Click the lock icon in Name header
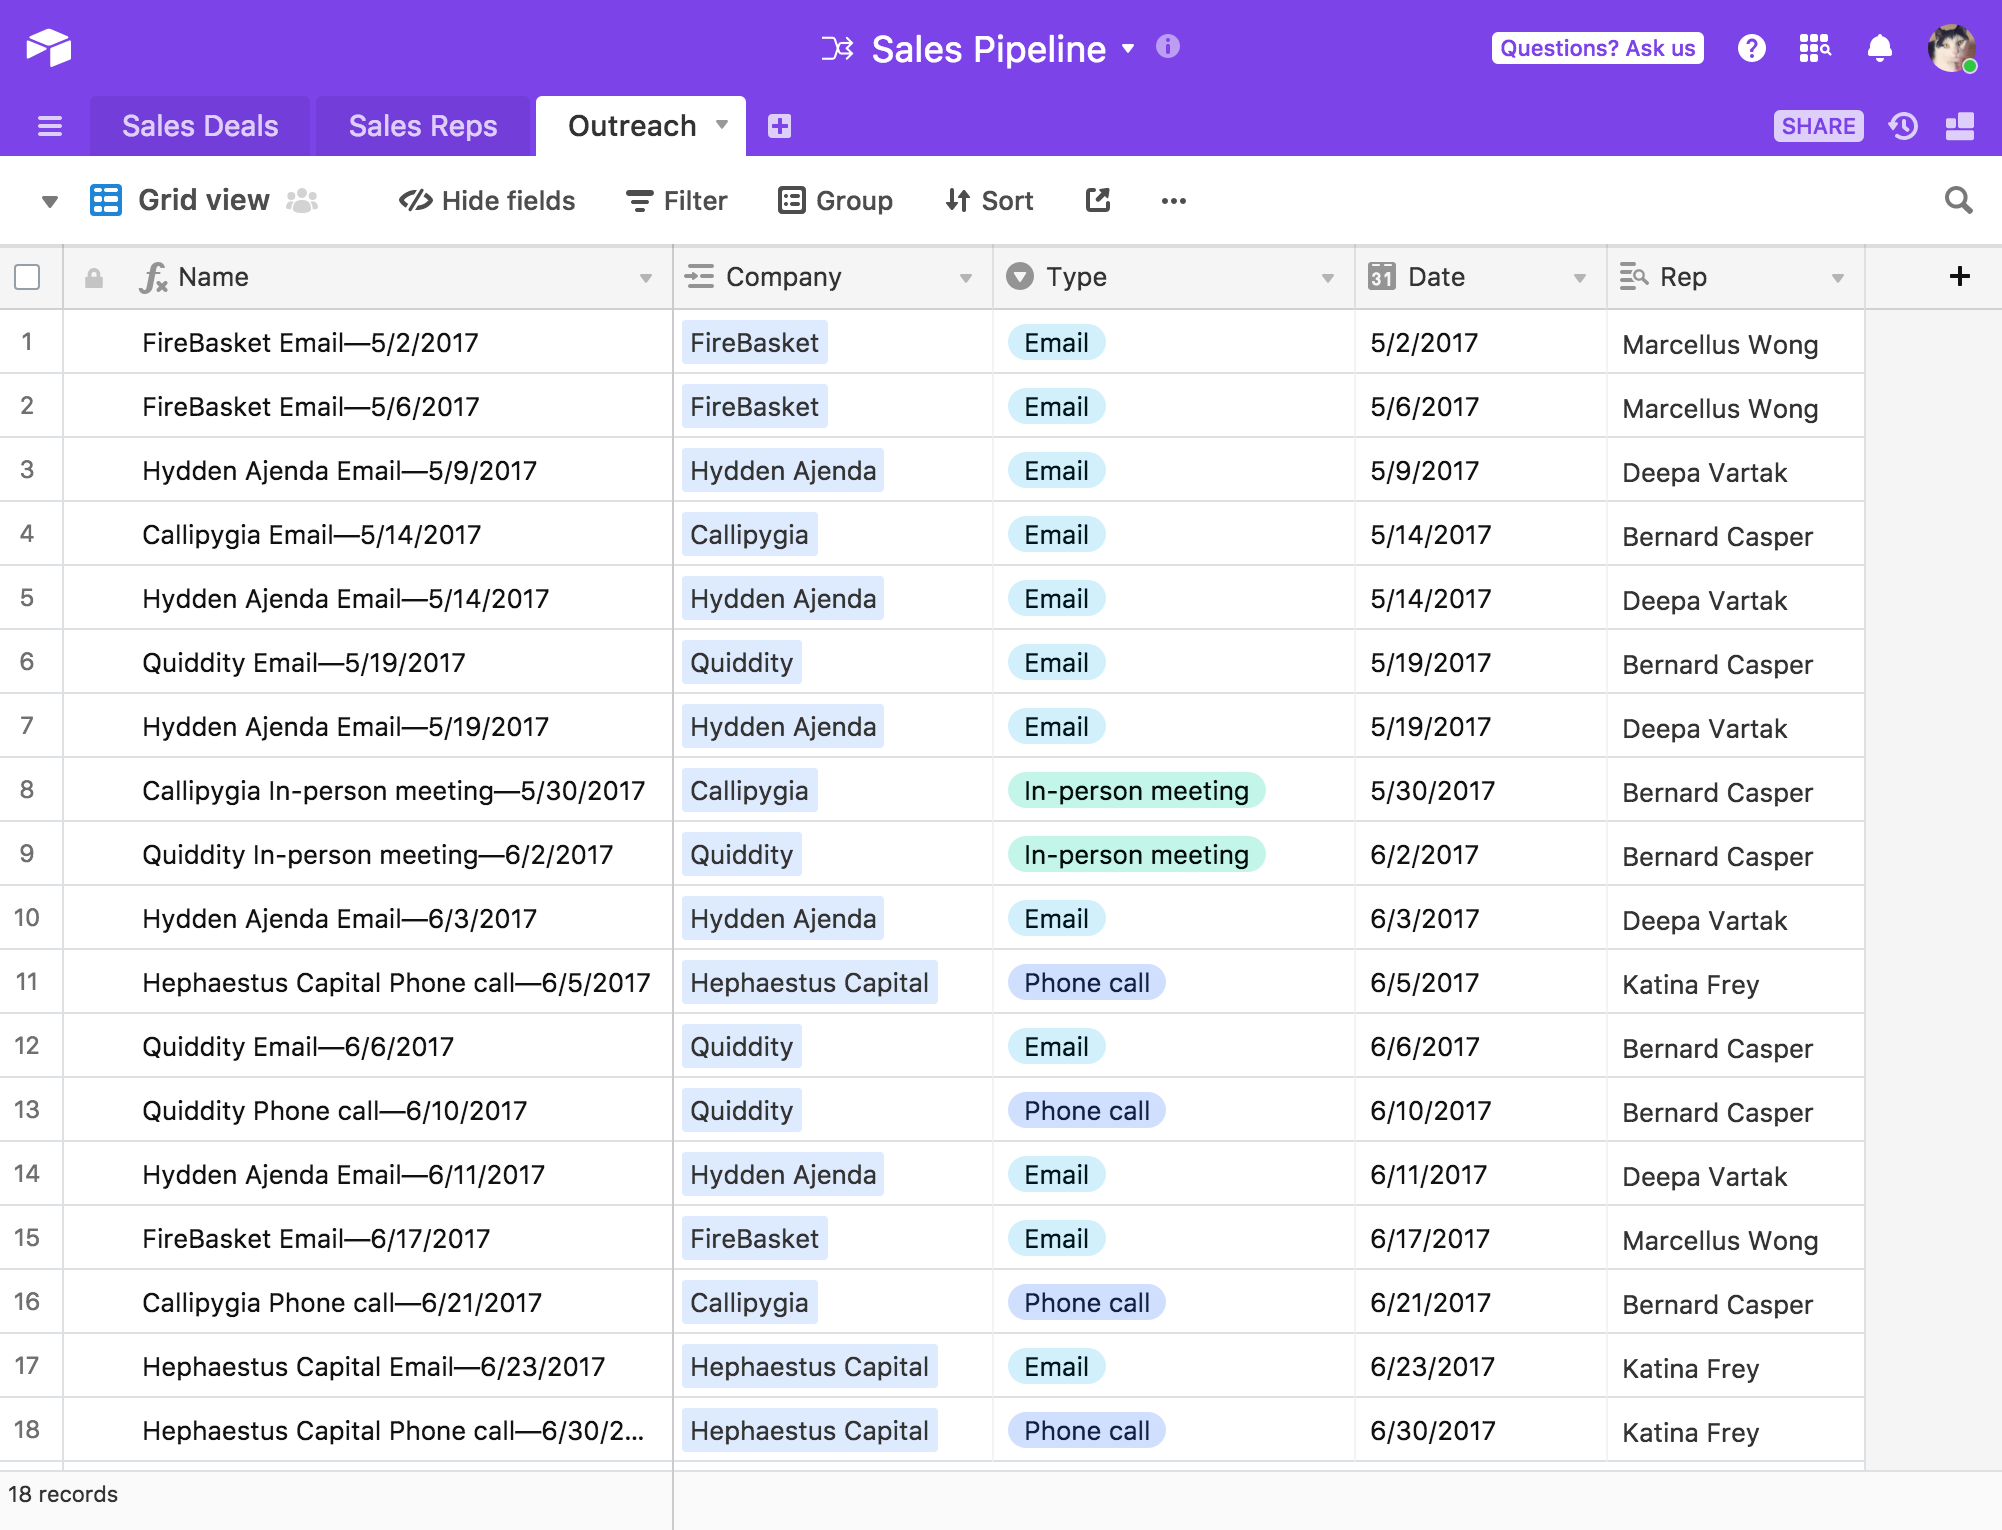The width and height of the screenshot is (2002, 1530). [94, 278]
